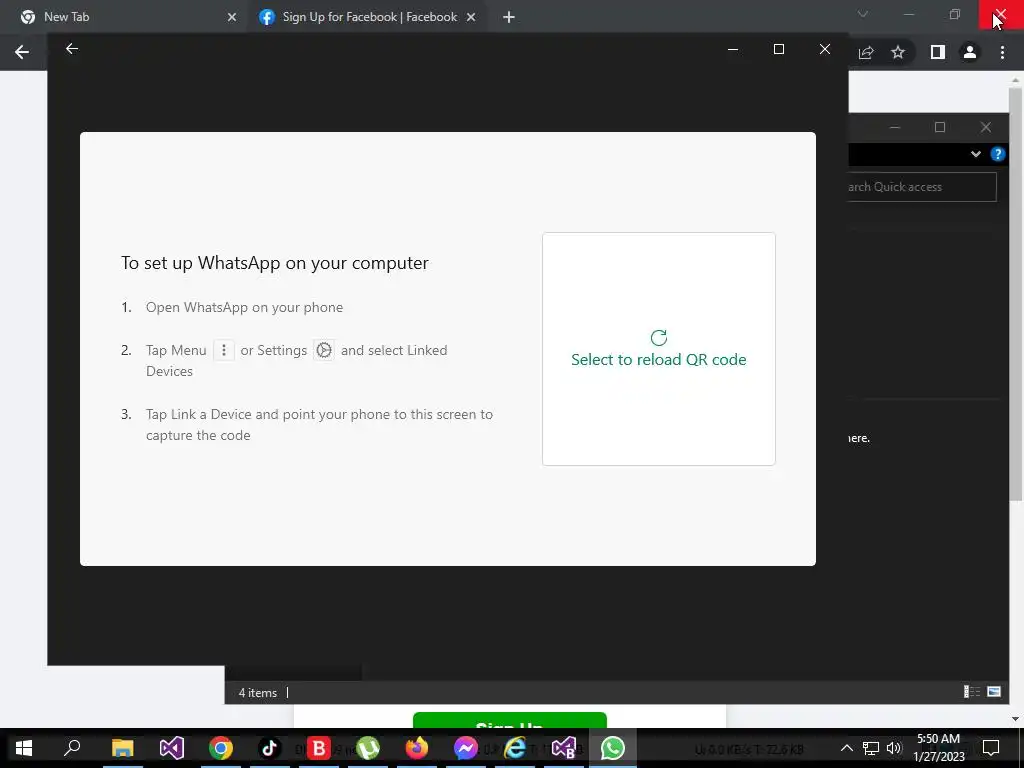Maximize the WhatsApp window
Viewport: 1024px width, 768px height.
click(x=778, y=49)
